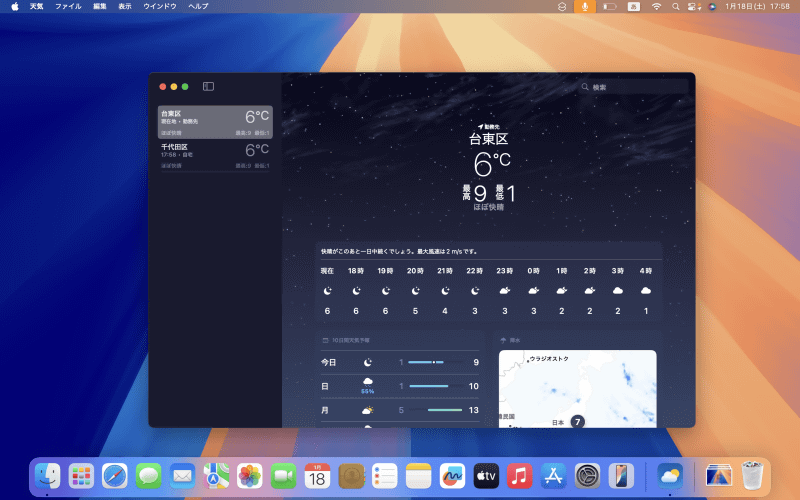This screenshot has width=800, height=500.
Task: Open the ウインドウ menu
Action: coord(160,6)
